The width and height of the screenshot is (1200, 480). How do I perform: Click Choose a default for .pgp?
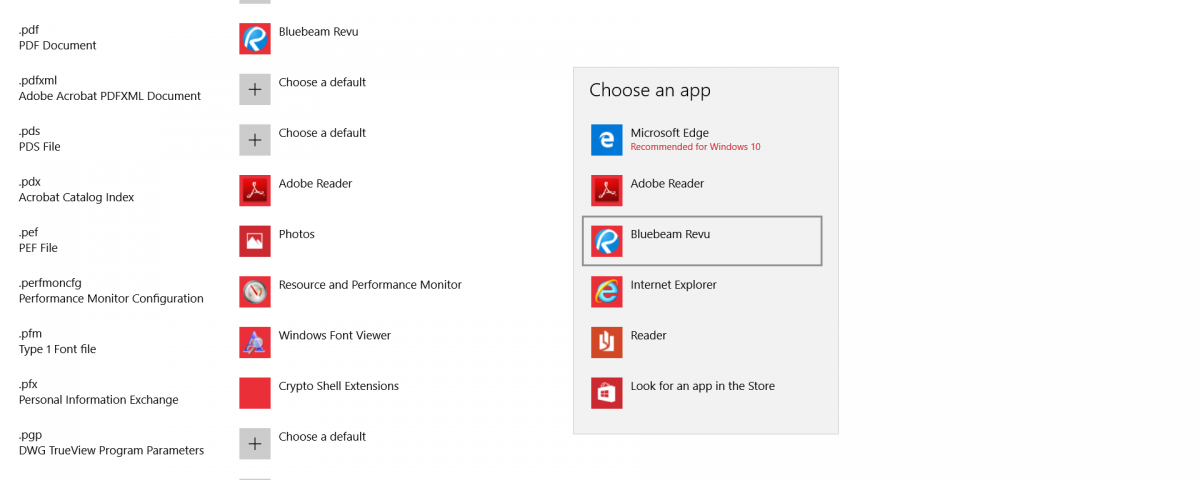tap(322, 437)
